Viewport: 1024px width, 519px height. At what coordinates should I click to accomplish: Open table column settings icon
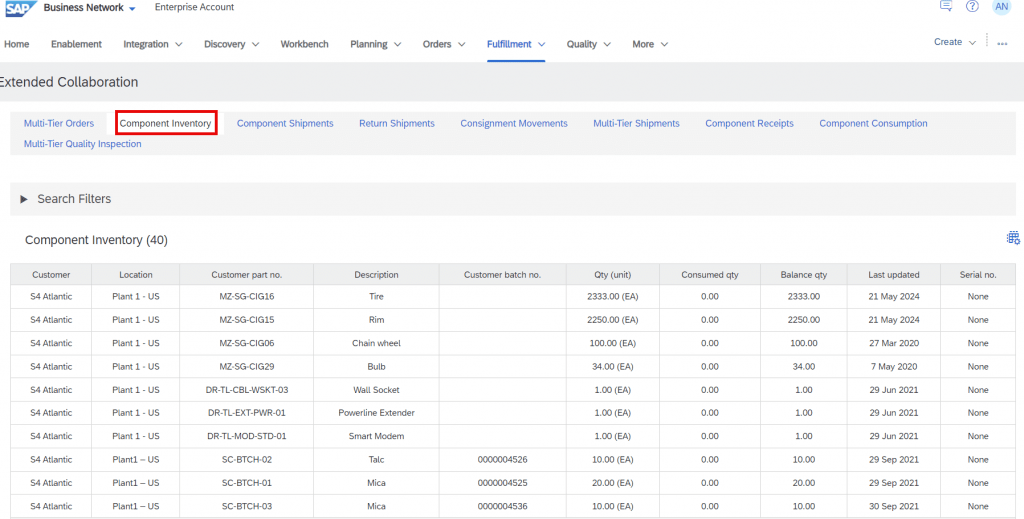(x=1013, y=238)
